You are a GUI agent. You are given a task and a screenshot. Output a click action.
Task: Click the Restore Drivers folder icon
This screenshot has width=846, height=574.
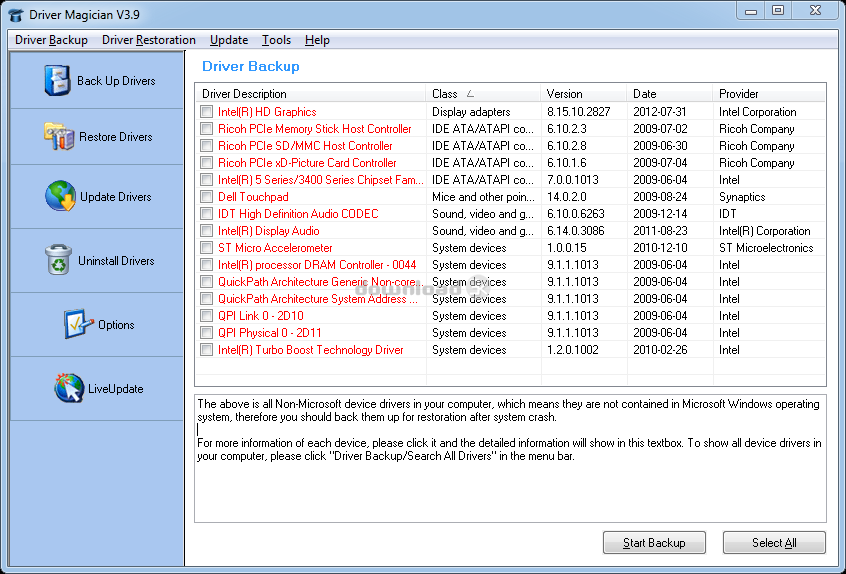(58, 136)
